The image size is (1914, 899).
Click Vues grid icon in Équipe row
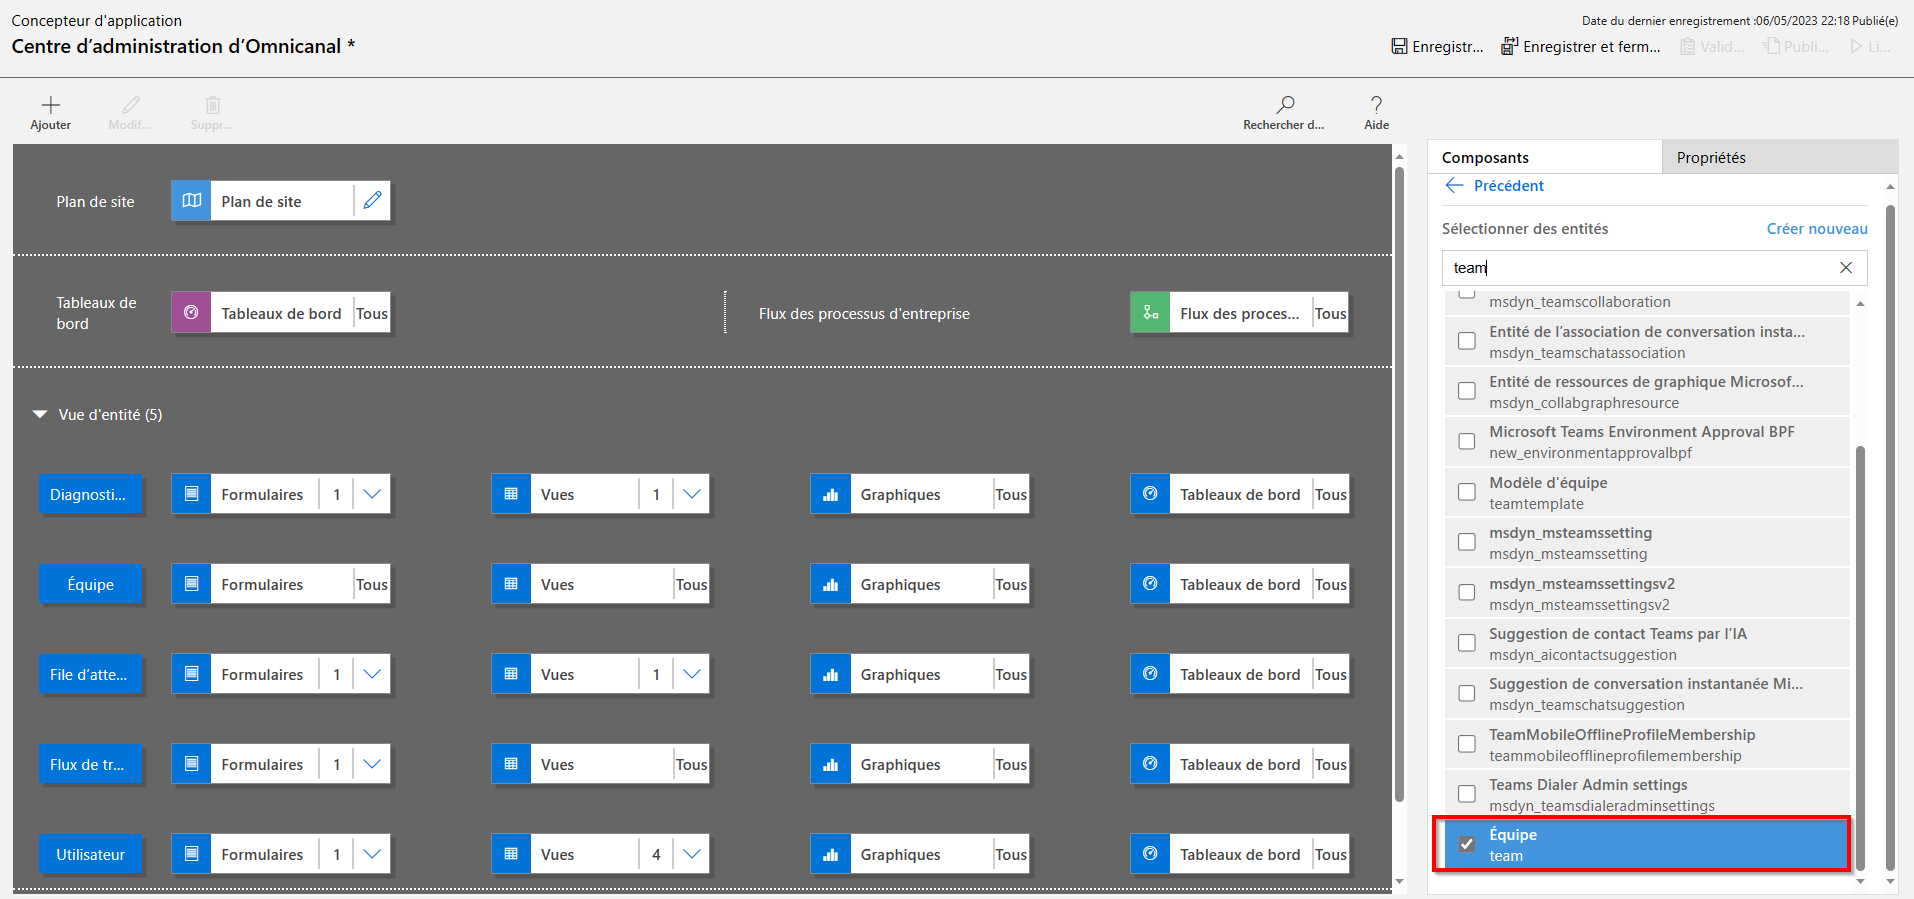click(511, 584)
